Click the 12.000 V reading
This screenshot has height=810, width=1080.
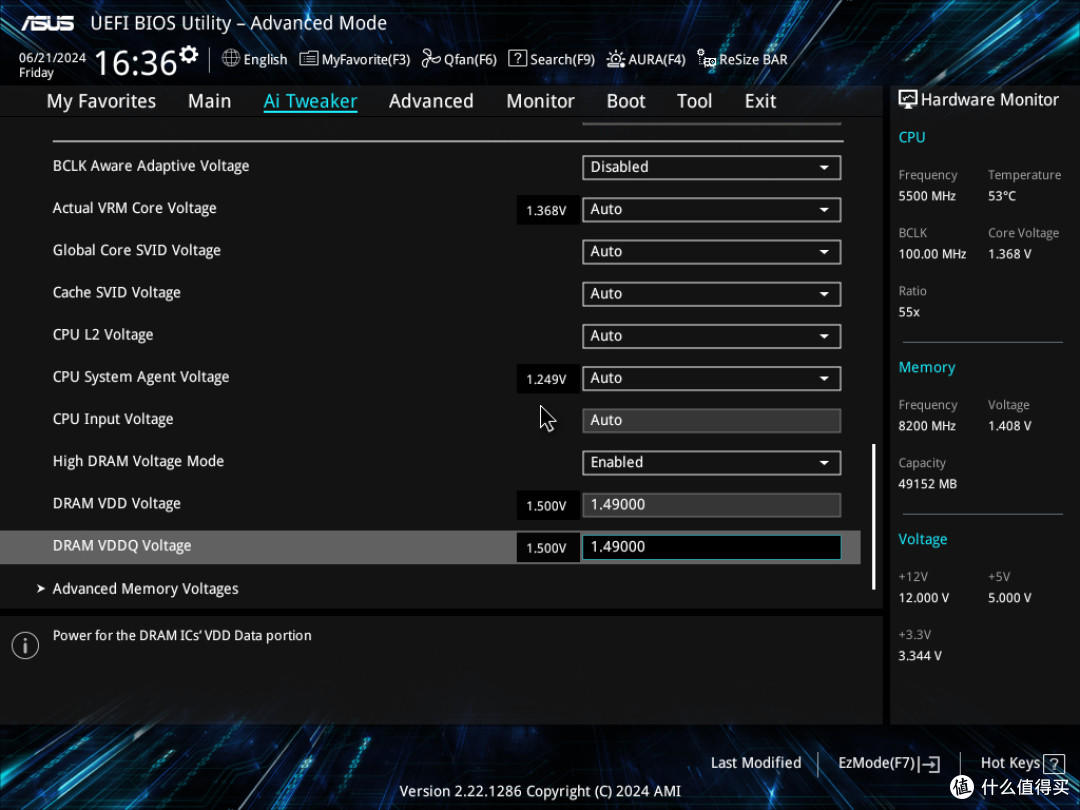tap(924, 598)
